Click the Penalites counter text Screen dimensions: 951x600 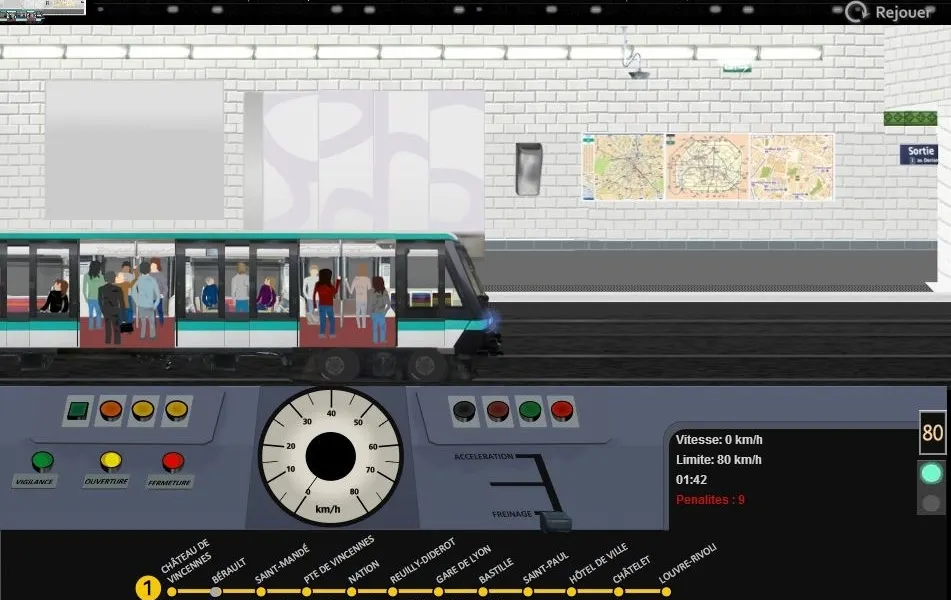(x=712, y=500)
